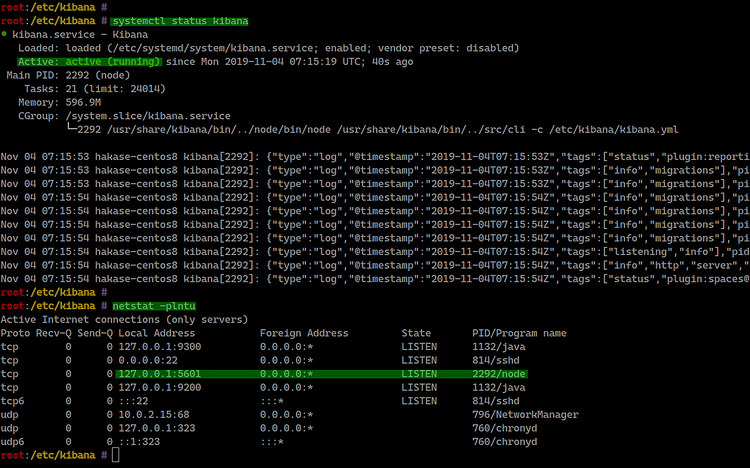Click the 127.0.0.1:9200 local address

160,387
